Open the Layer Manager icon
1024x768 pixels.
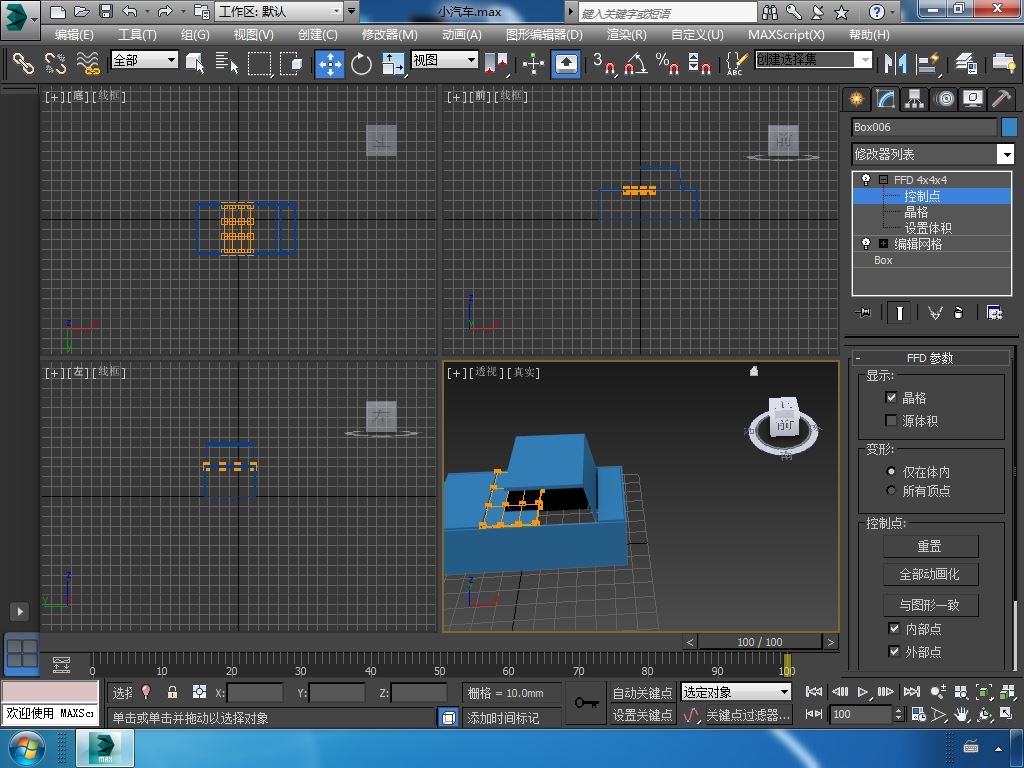[965, 63]
